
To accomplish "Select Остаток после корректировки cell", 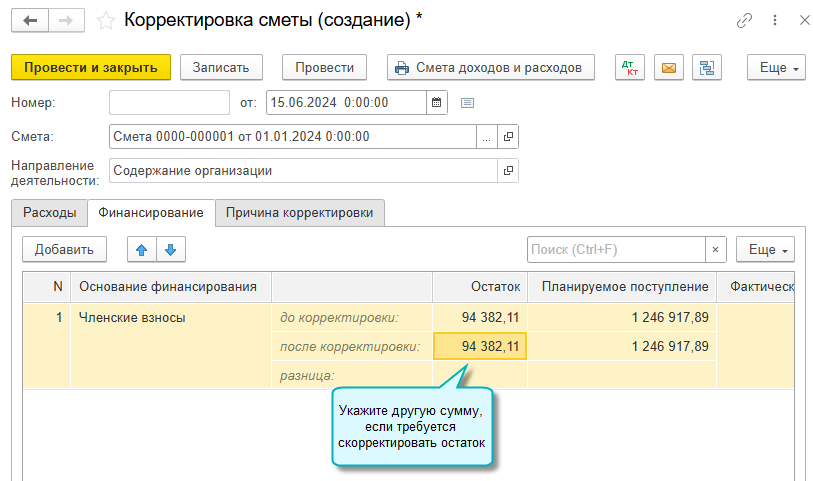I will (480, 347).
